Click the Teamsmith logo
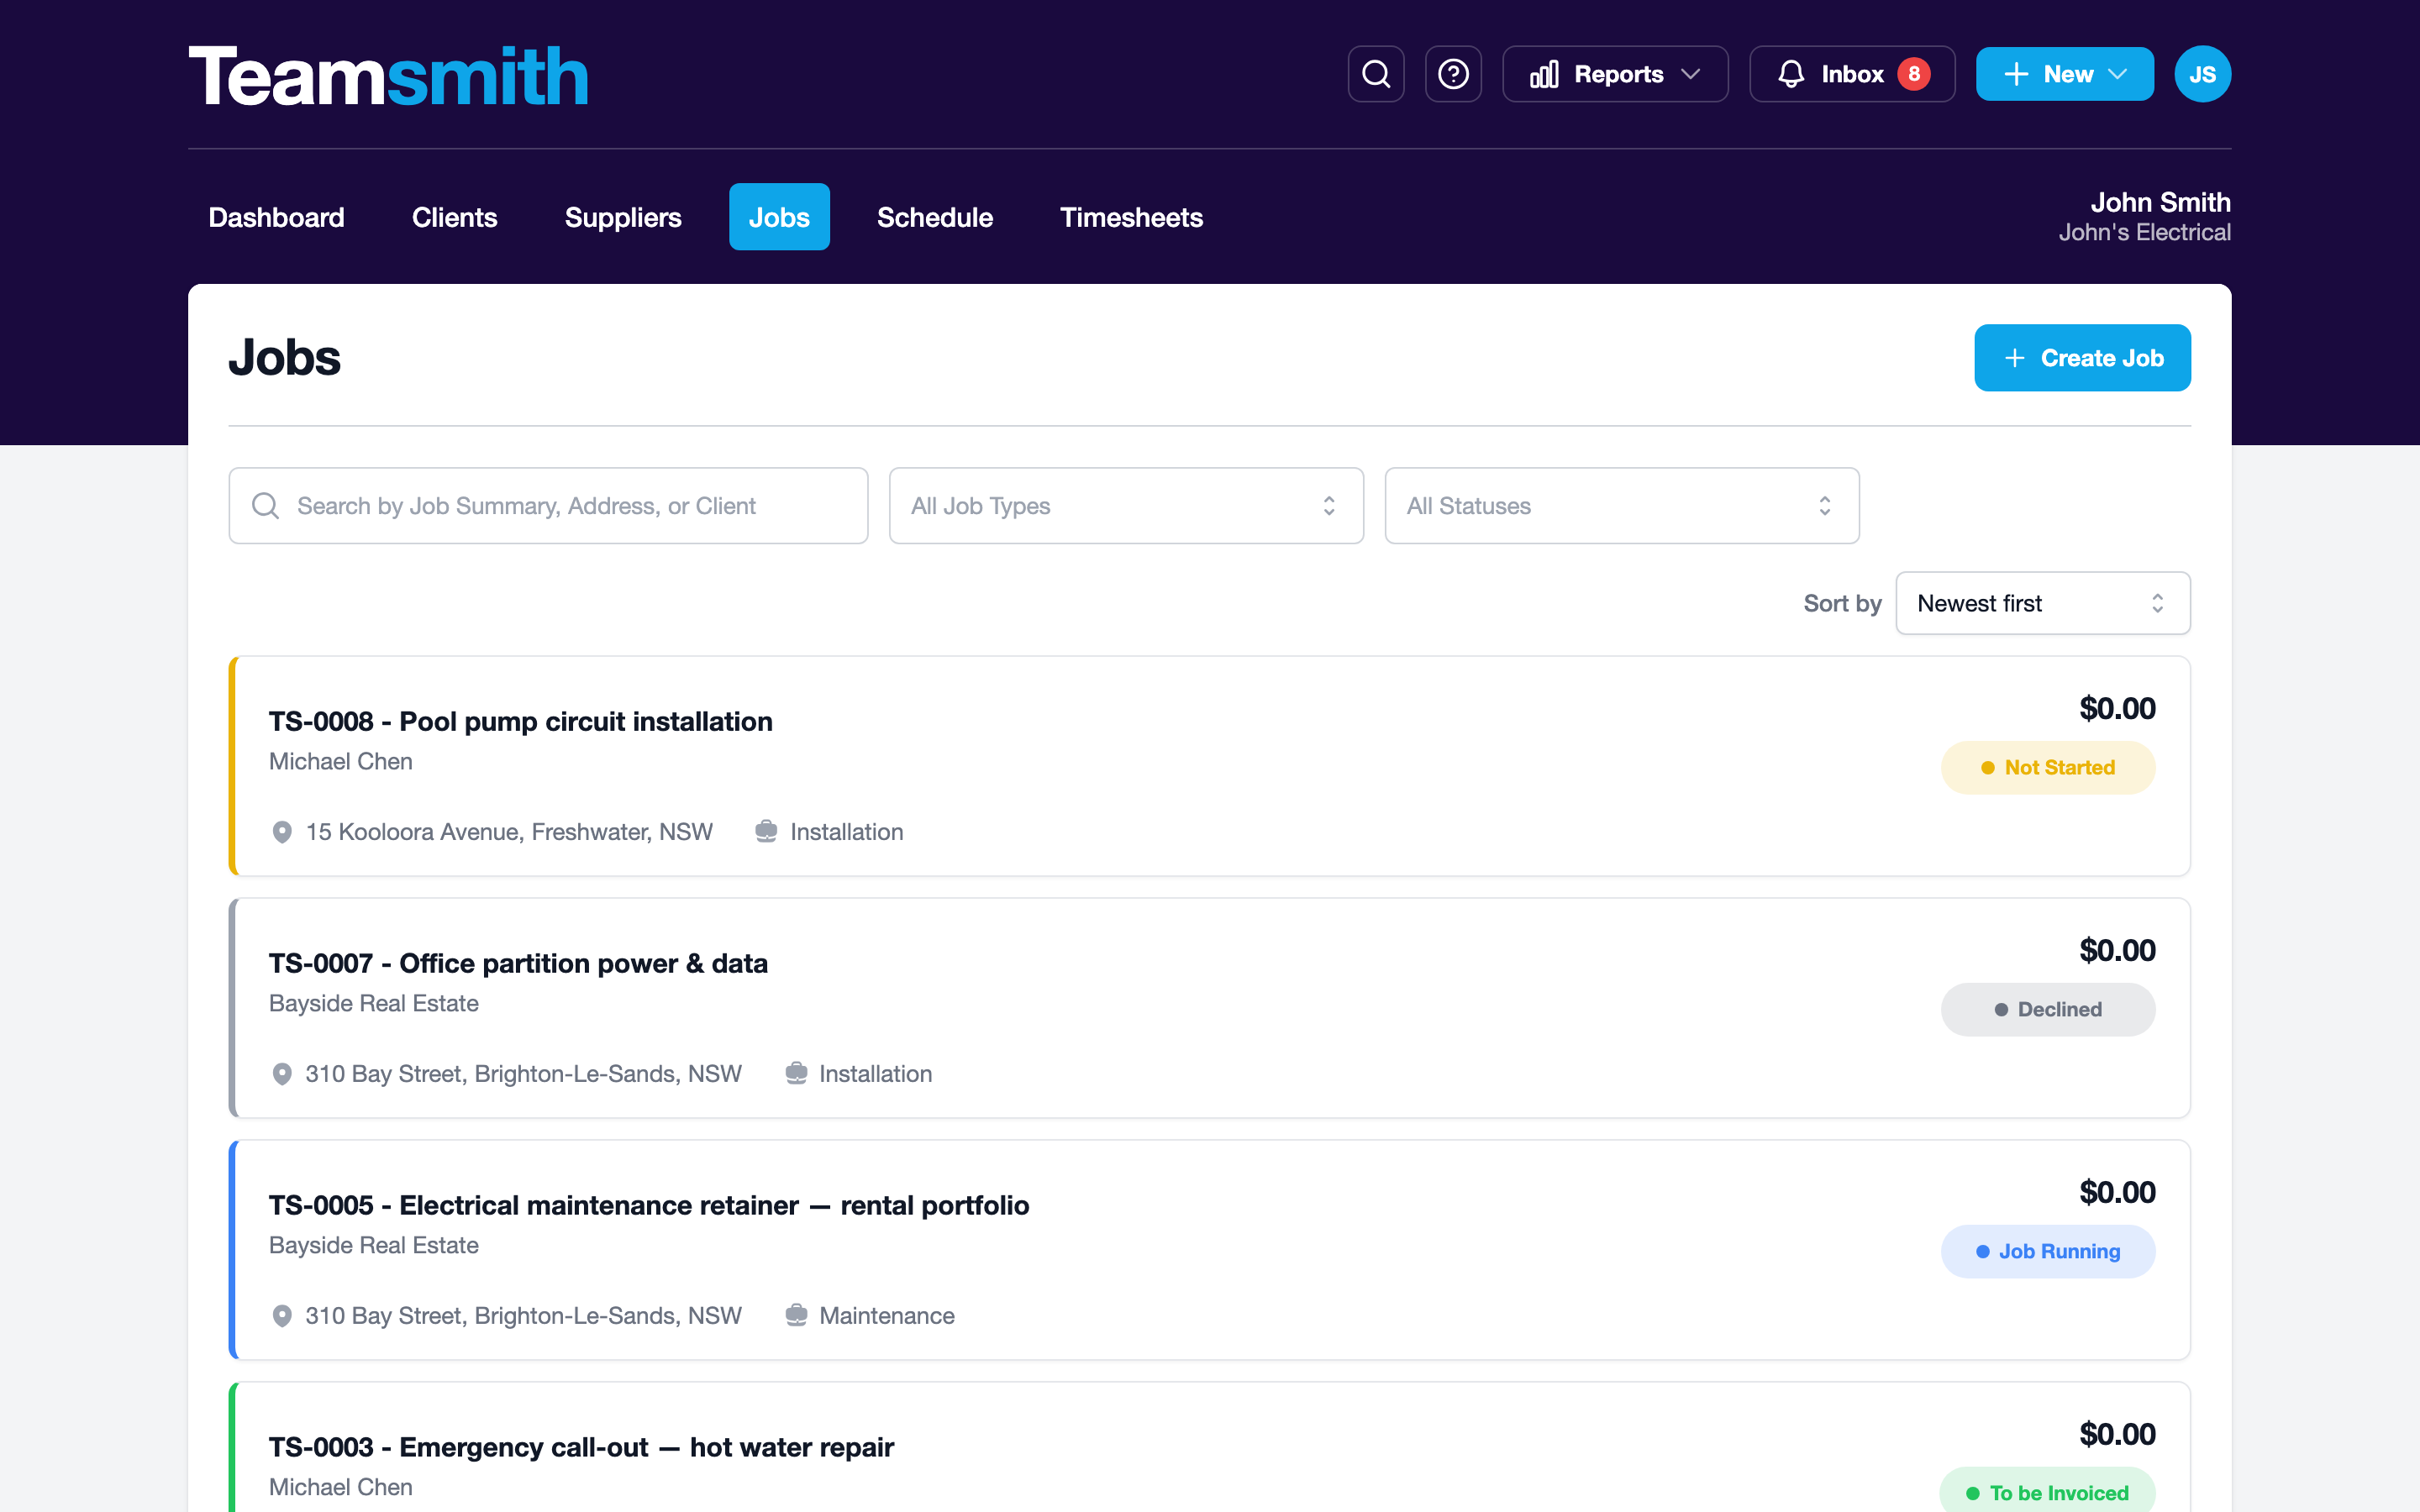This screenshot has width=2420, height=1512. 388,76
